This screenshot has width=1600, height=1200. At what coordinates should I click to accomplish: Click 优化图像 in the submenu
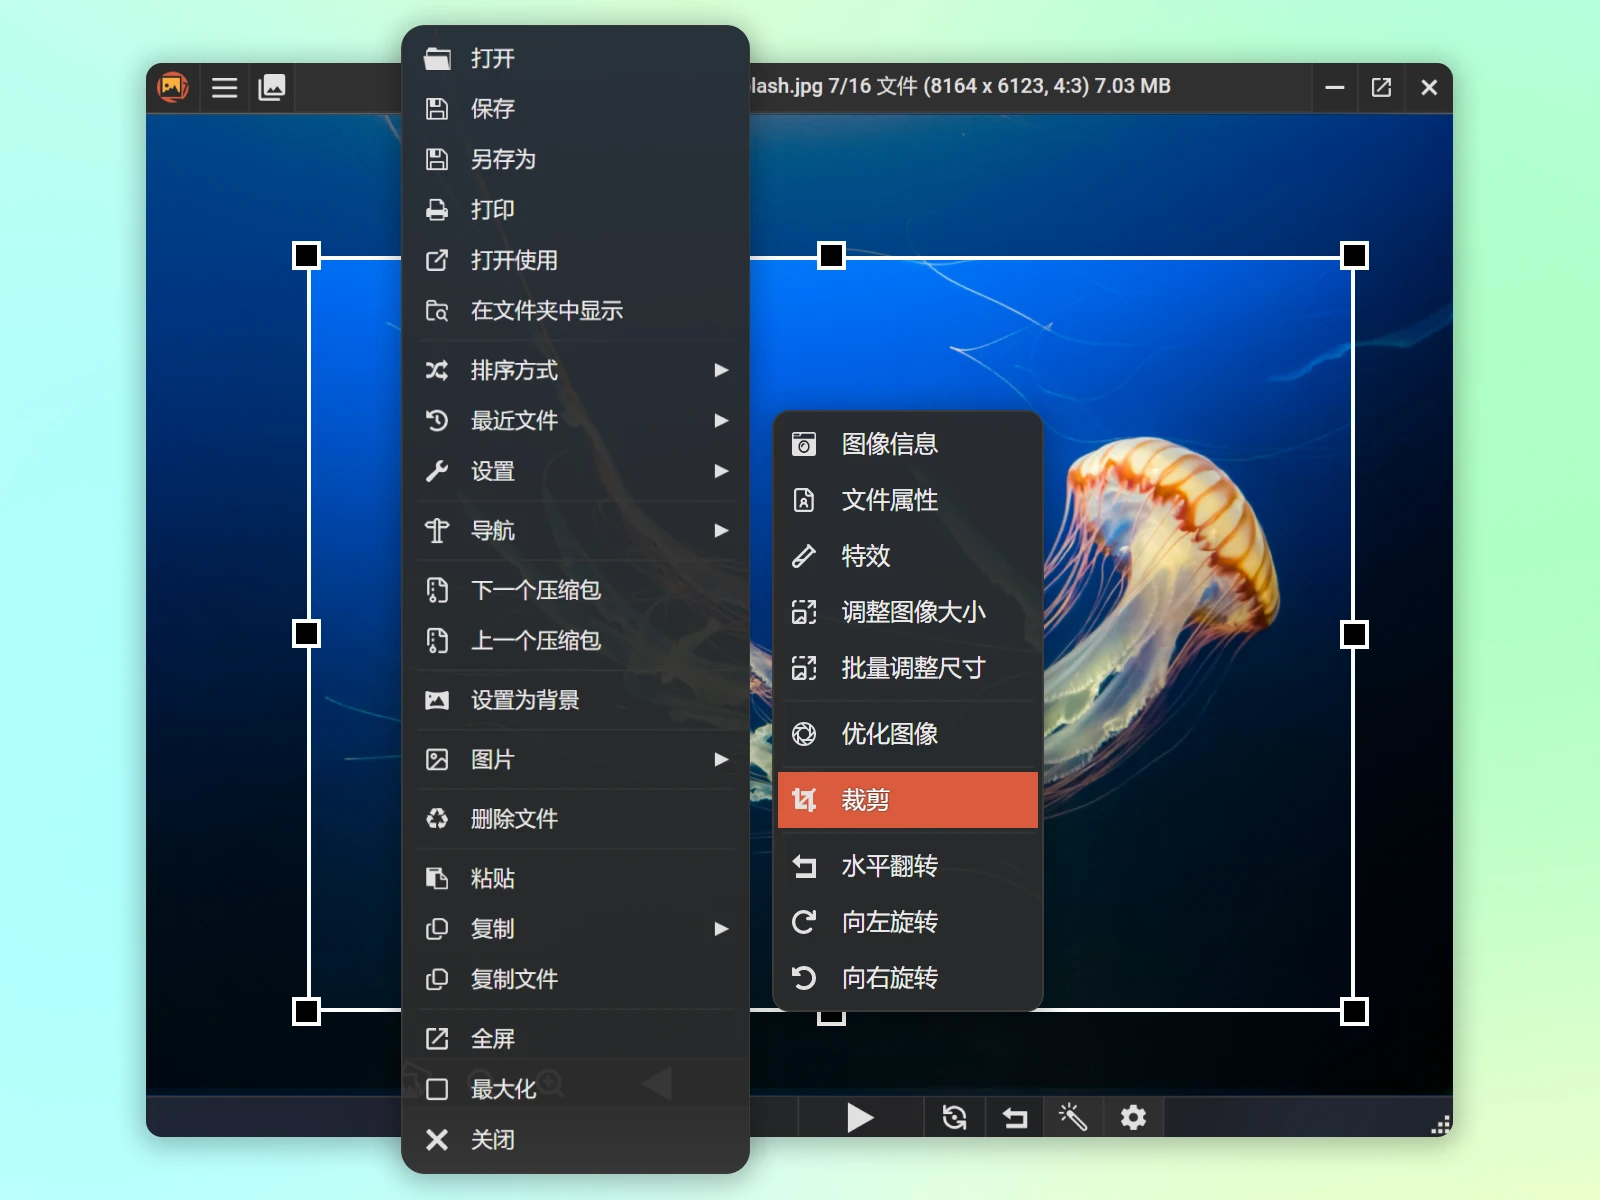(889, 734)
